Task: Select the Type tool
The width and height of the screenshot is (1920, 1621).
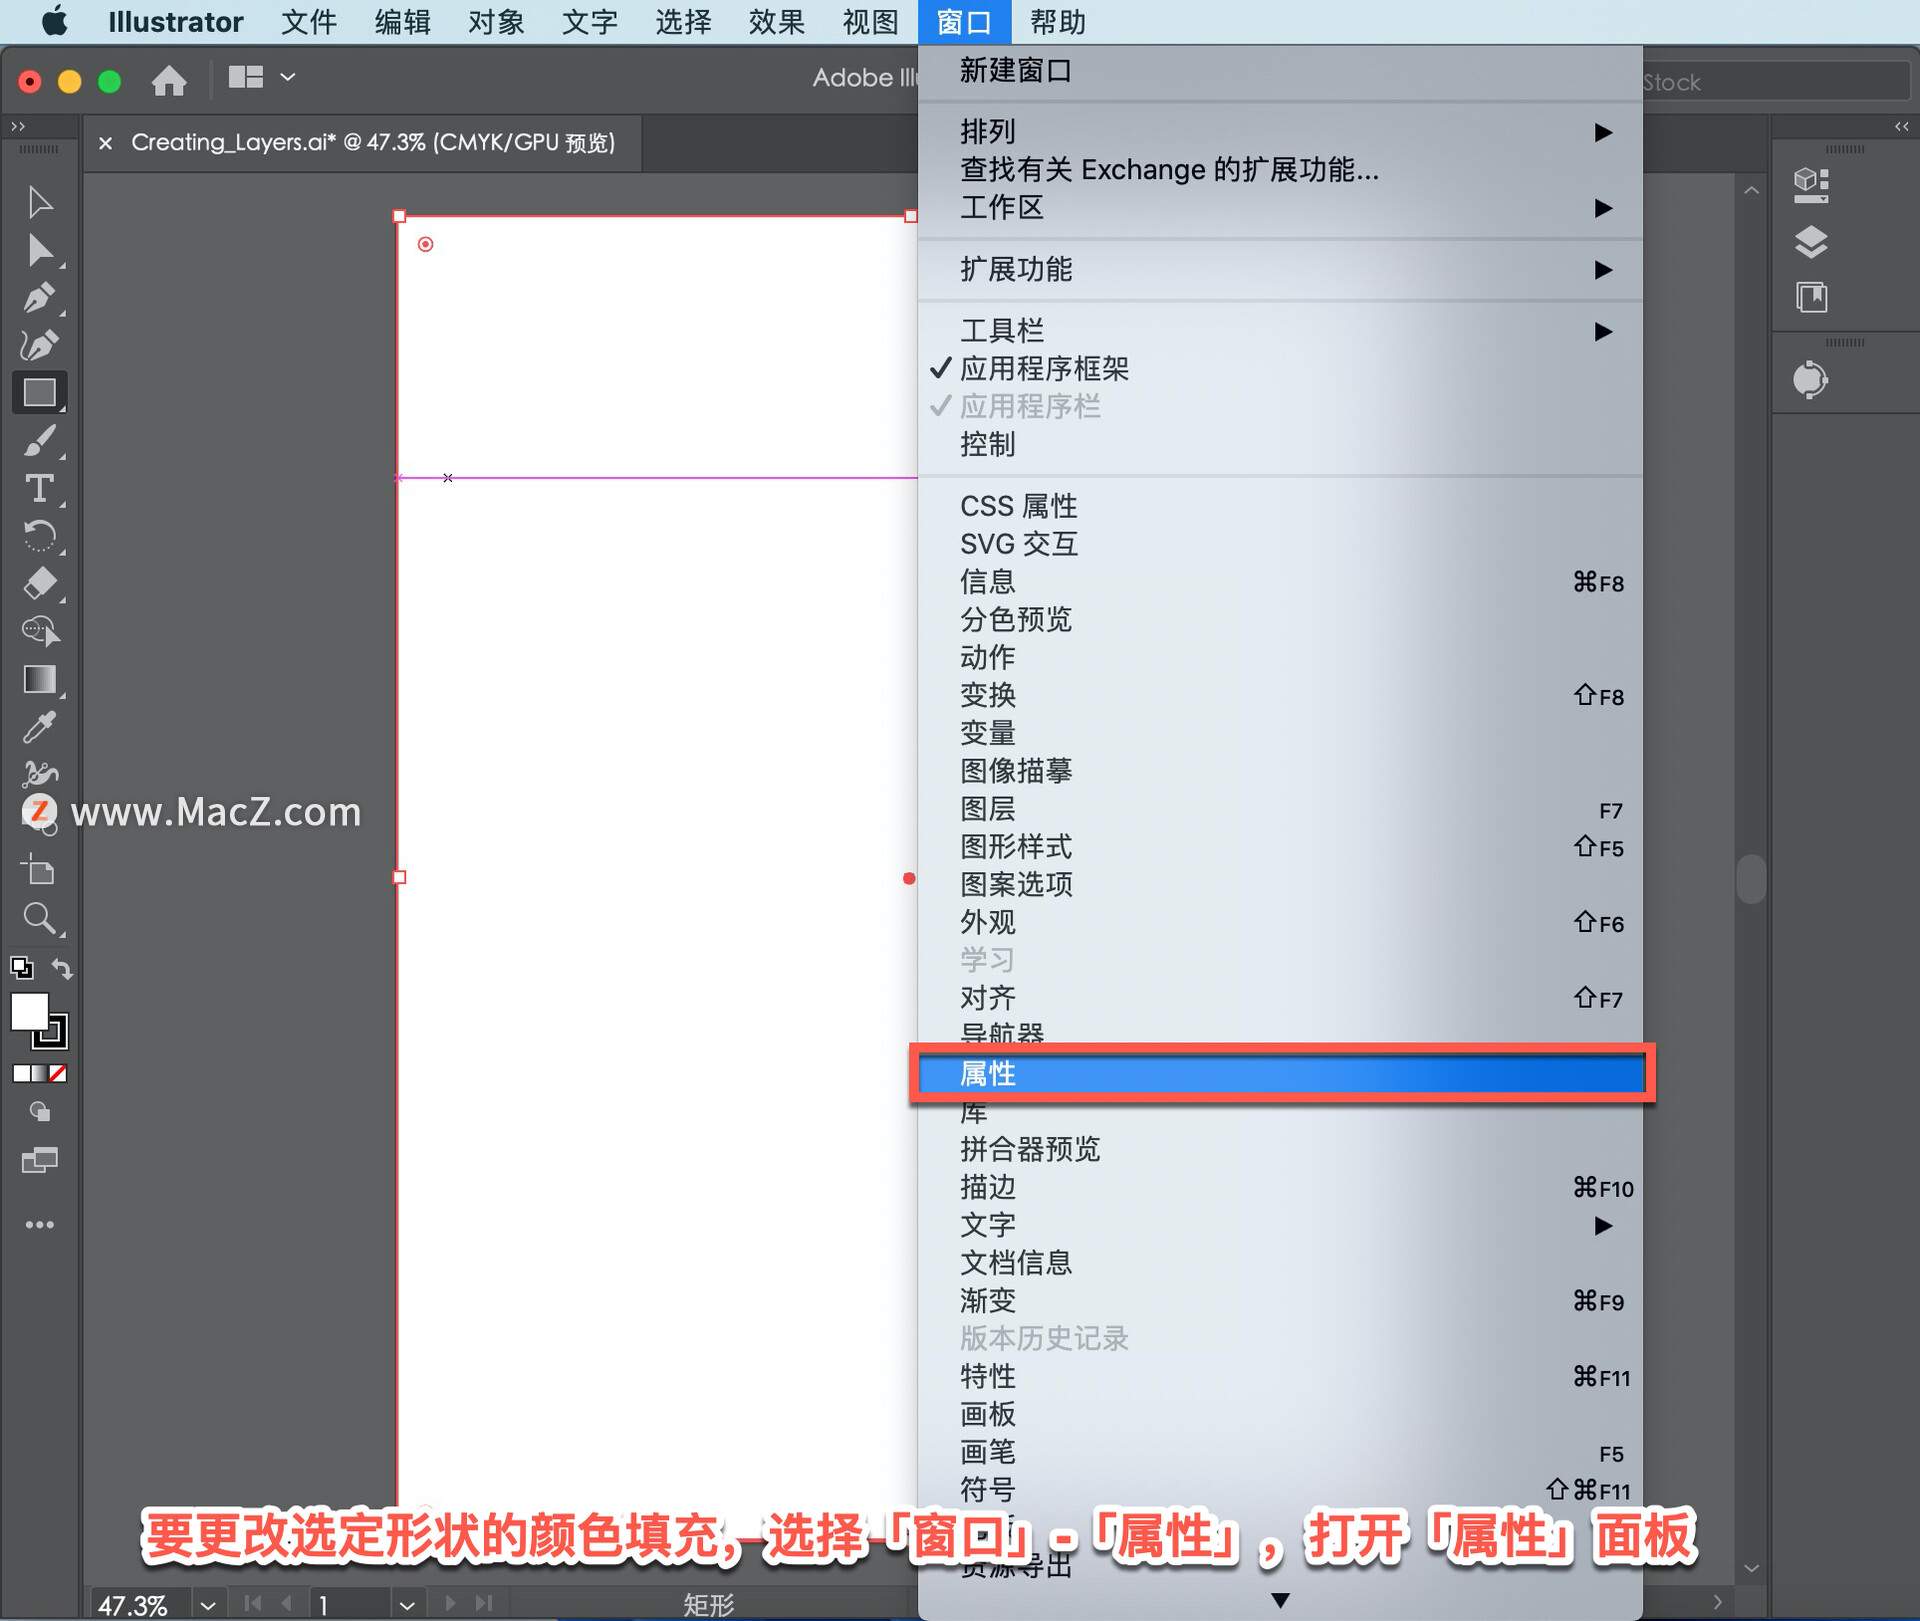Action: (39, 489)
